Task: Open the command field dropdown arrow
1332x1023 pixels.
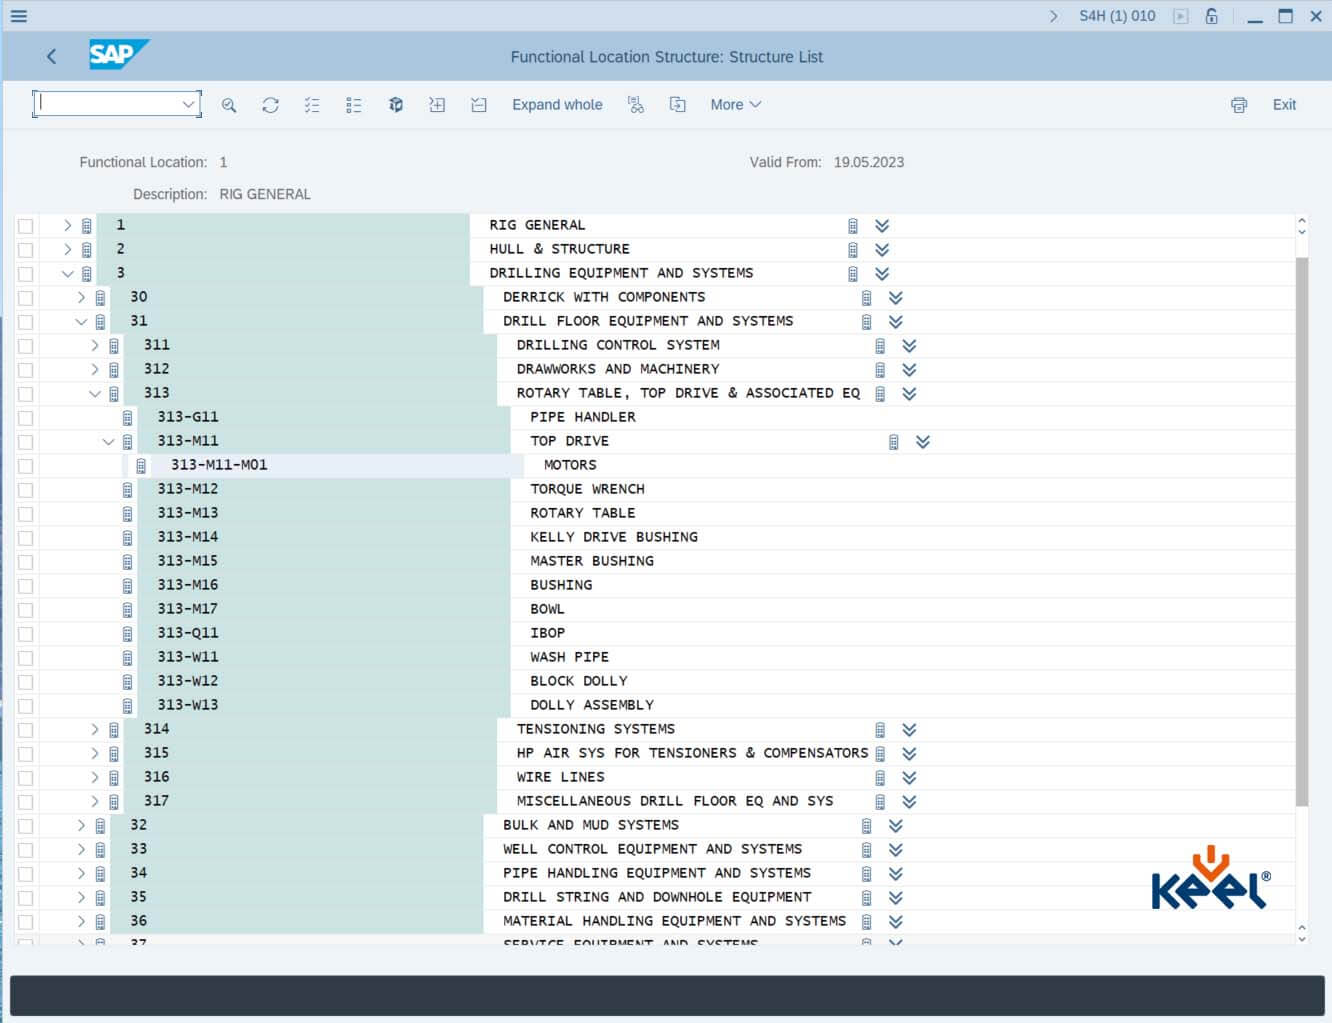Action: (188, 105)
